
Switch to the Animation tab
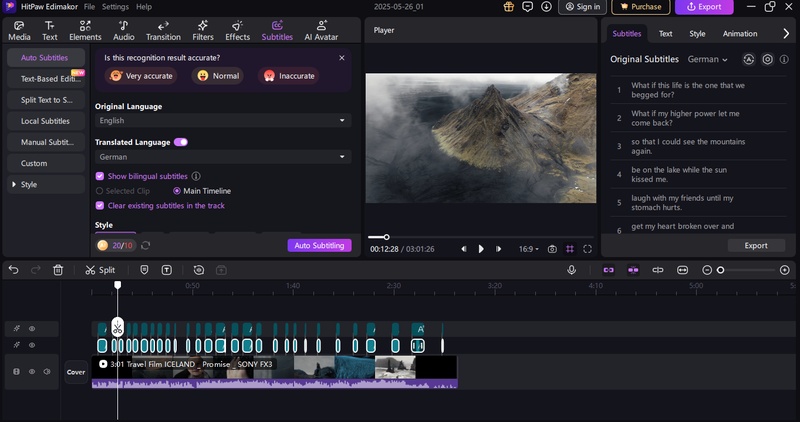[740, 33]
